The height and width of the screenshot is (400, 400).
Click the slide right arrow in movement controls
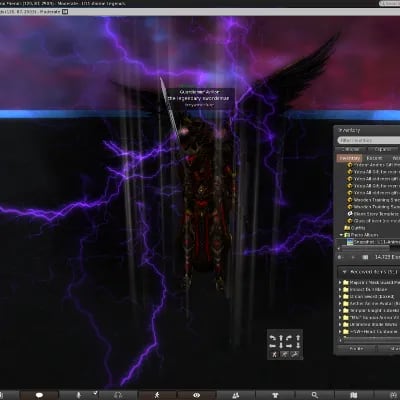(x=289, y=345)
